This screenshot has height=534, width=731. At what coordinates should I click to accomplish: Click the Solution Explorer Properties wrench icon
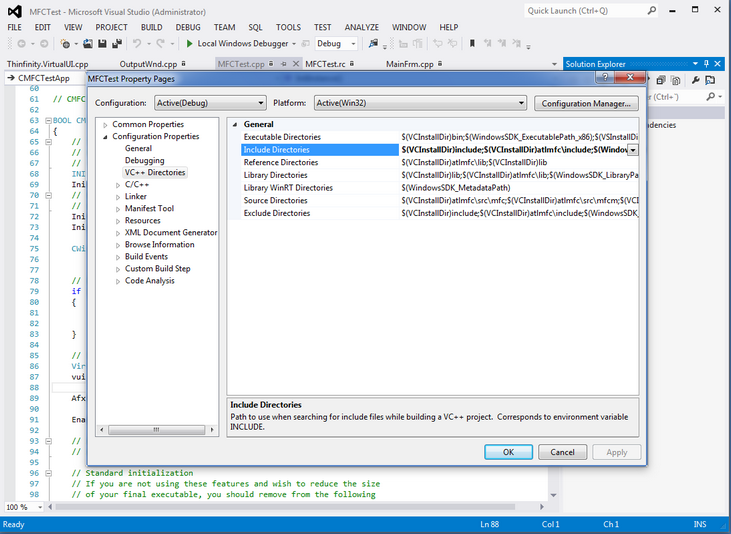coord(696,80)
